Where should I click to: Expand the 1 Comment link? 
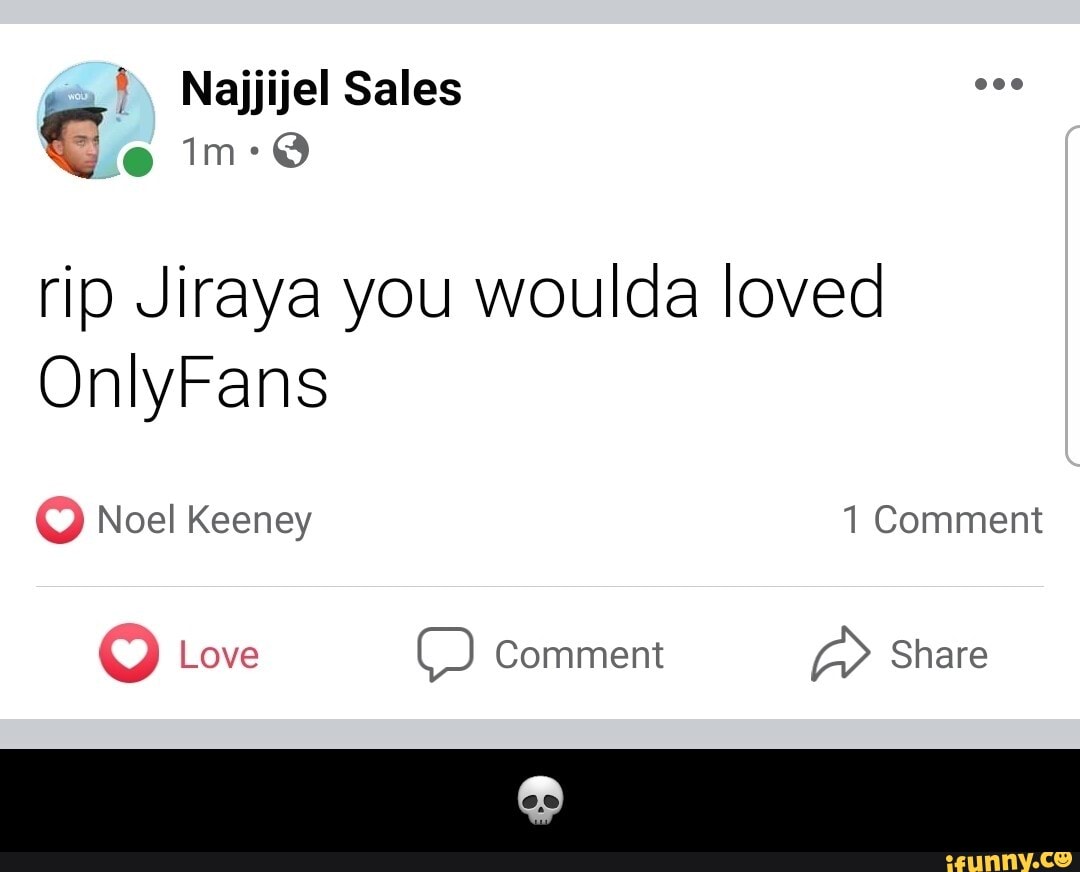click(942, 519)
